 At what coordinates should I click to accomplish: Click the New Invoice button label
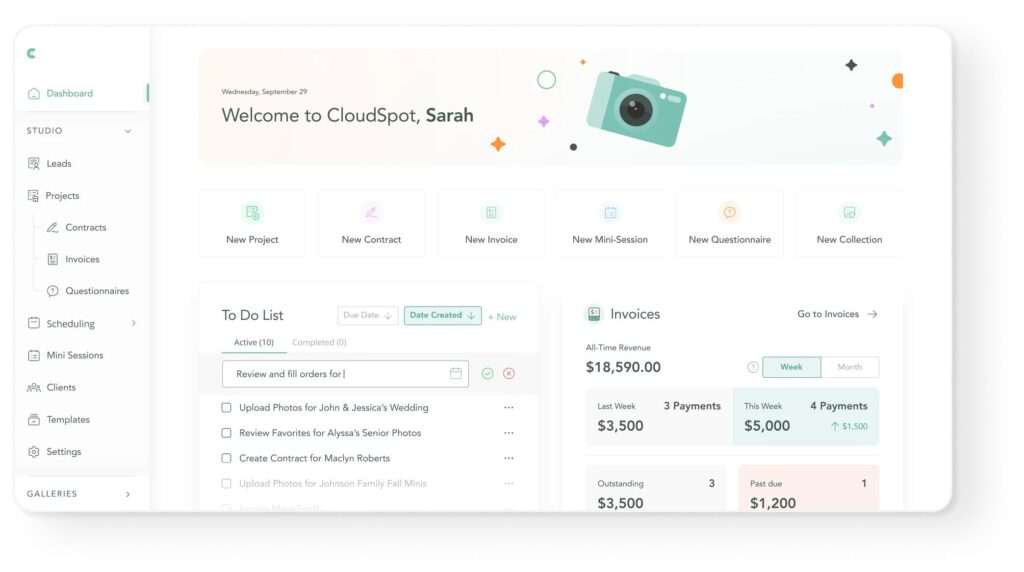(491, 240)
